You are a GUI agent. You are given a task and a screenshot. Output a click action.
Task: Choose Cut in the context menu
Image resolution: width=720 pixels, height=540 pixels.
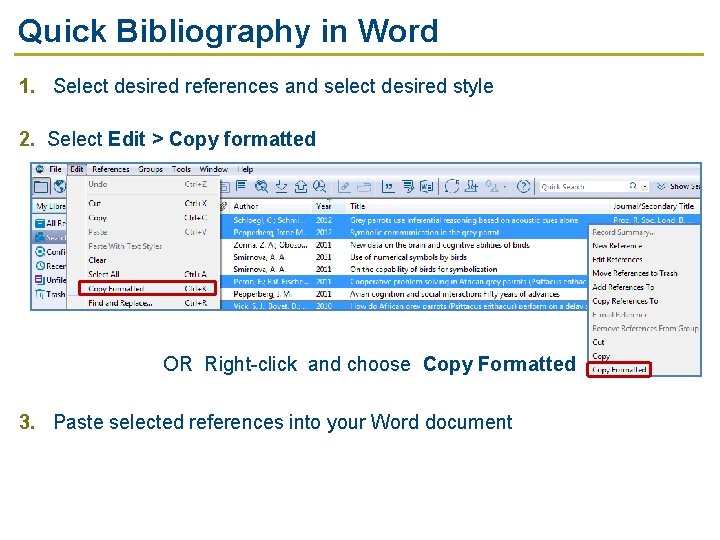[x=645, y=342]
